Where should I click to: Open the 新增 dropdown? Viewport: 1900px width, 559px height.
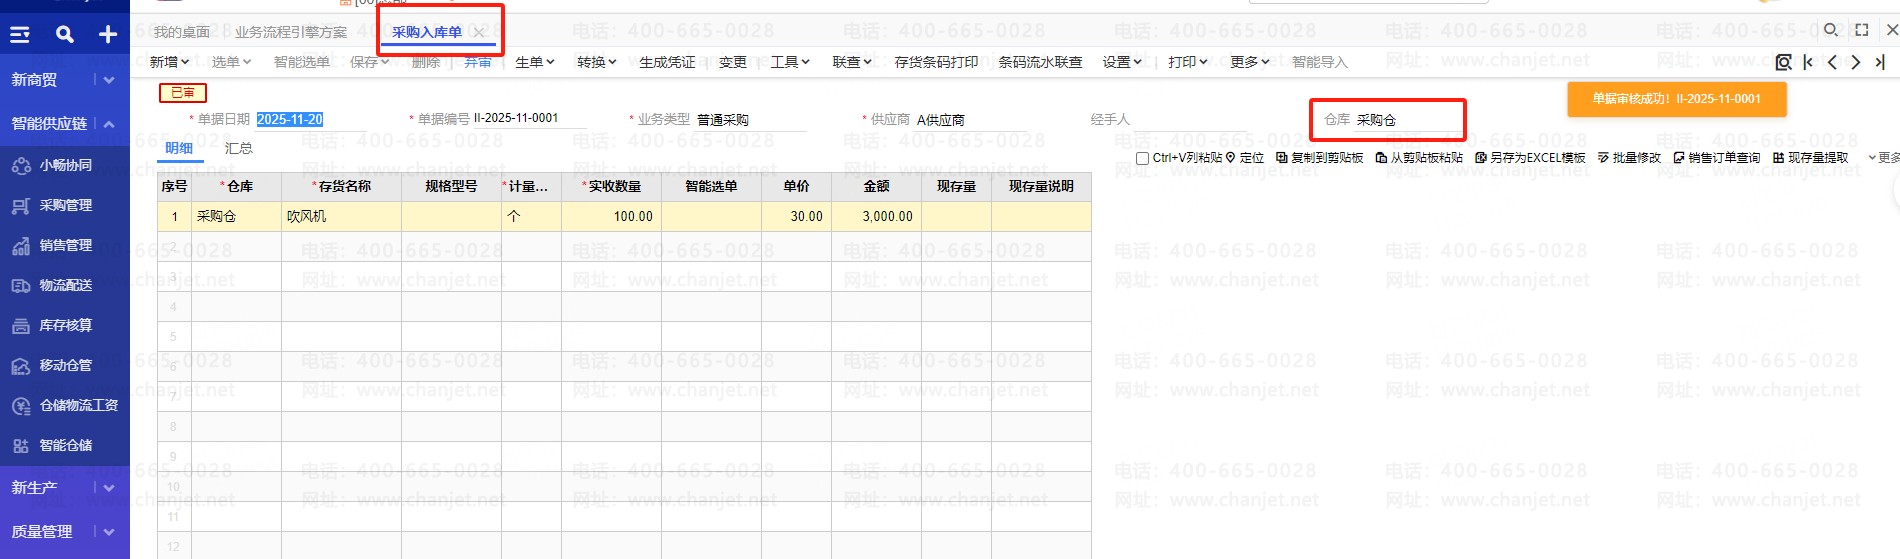coord(169,62)
